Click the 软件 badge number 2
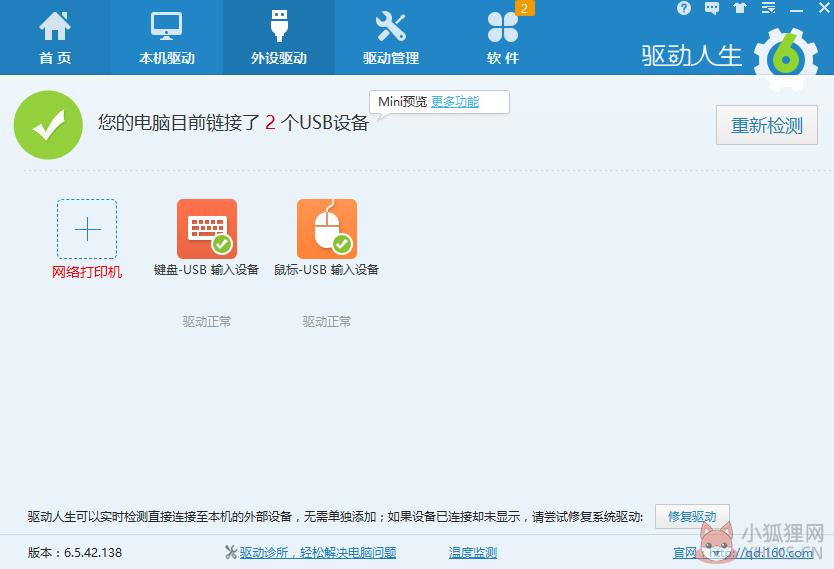 (x=524, y=8)
